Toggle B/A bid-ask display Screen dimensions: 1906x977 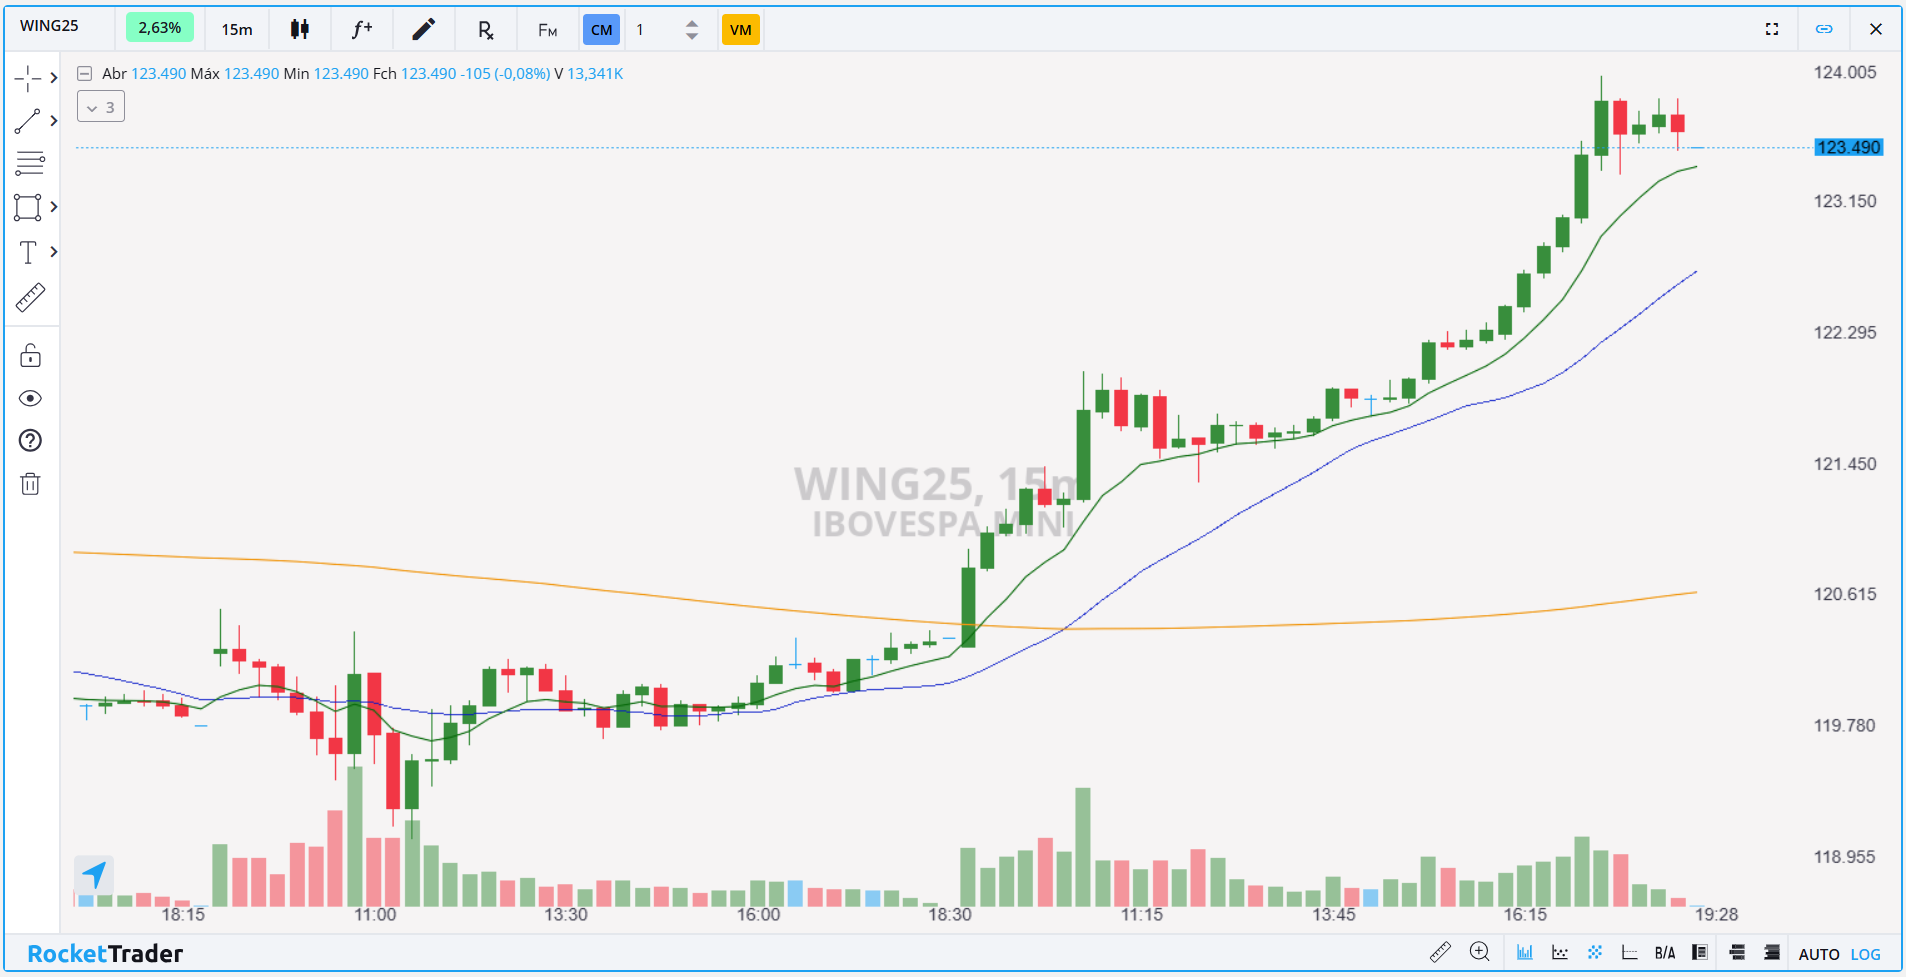1665,953
